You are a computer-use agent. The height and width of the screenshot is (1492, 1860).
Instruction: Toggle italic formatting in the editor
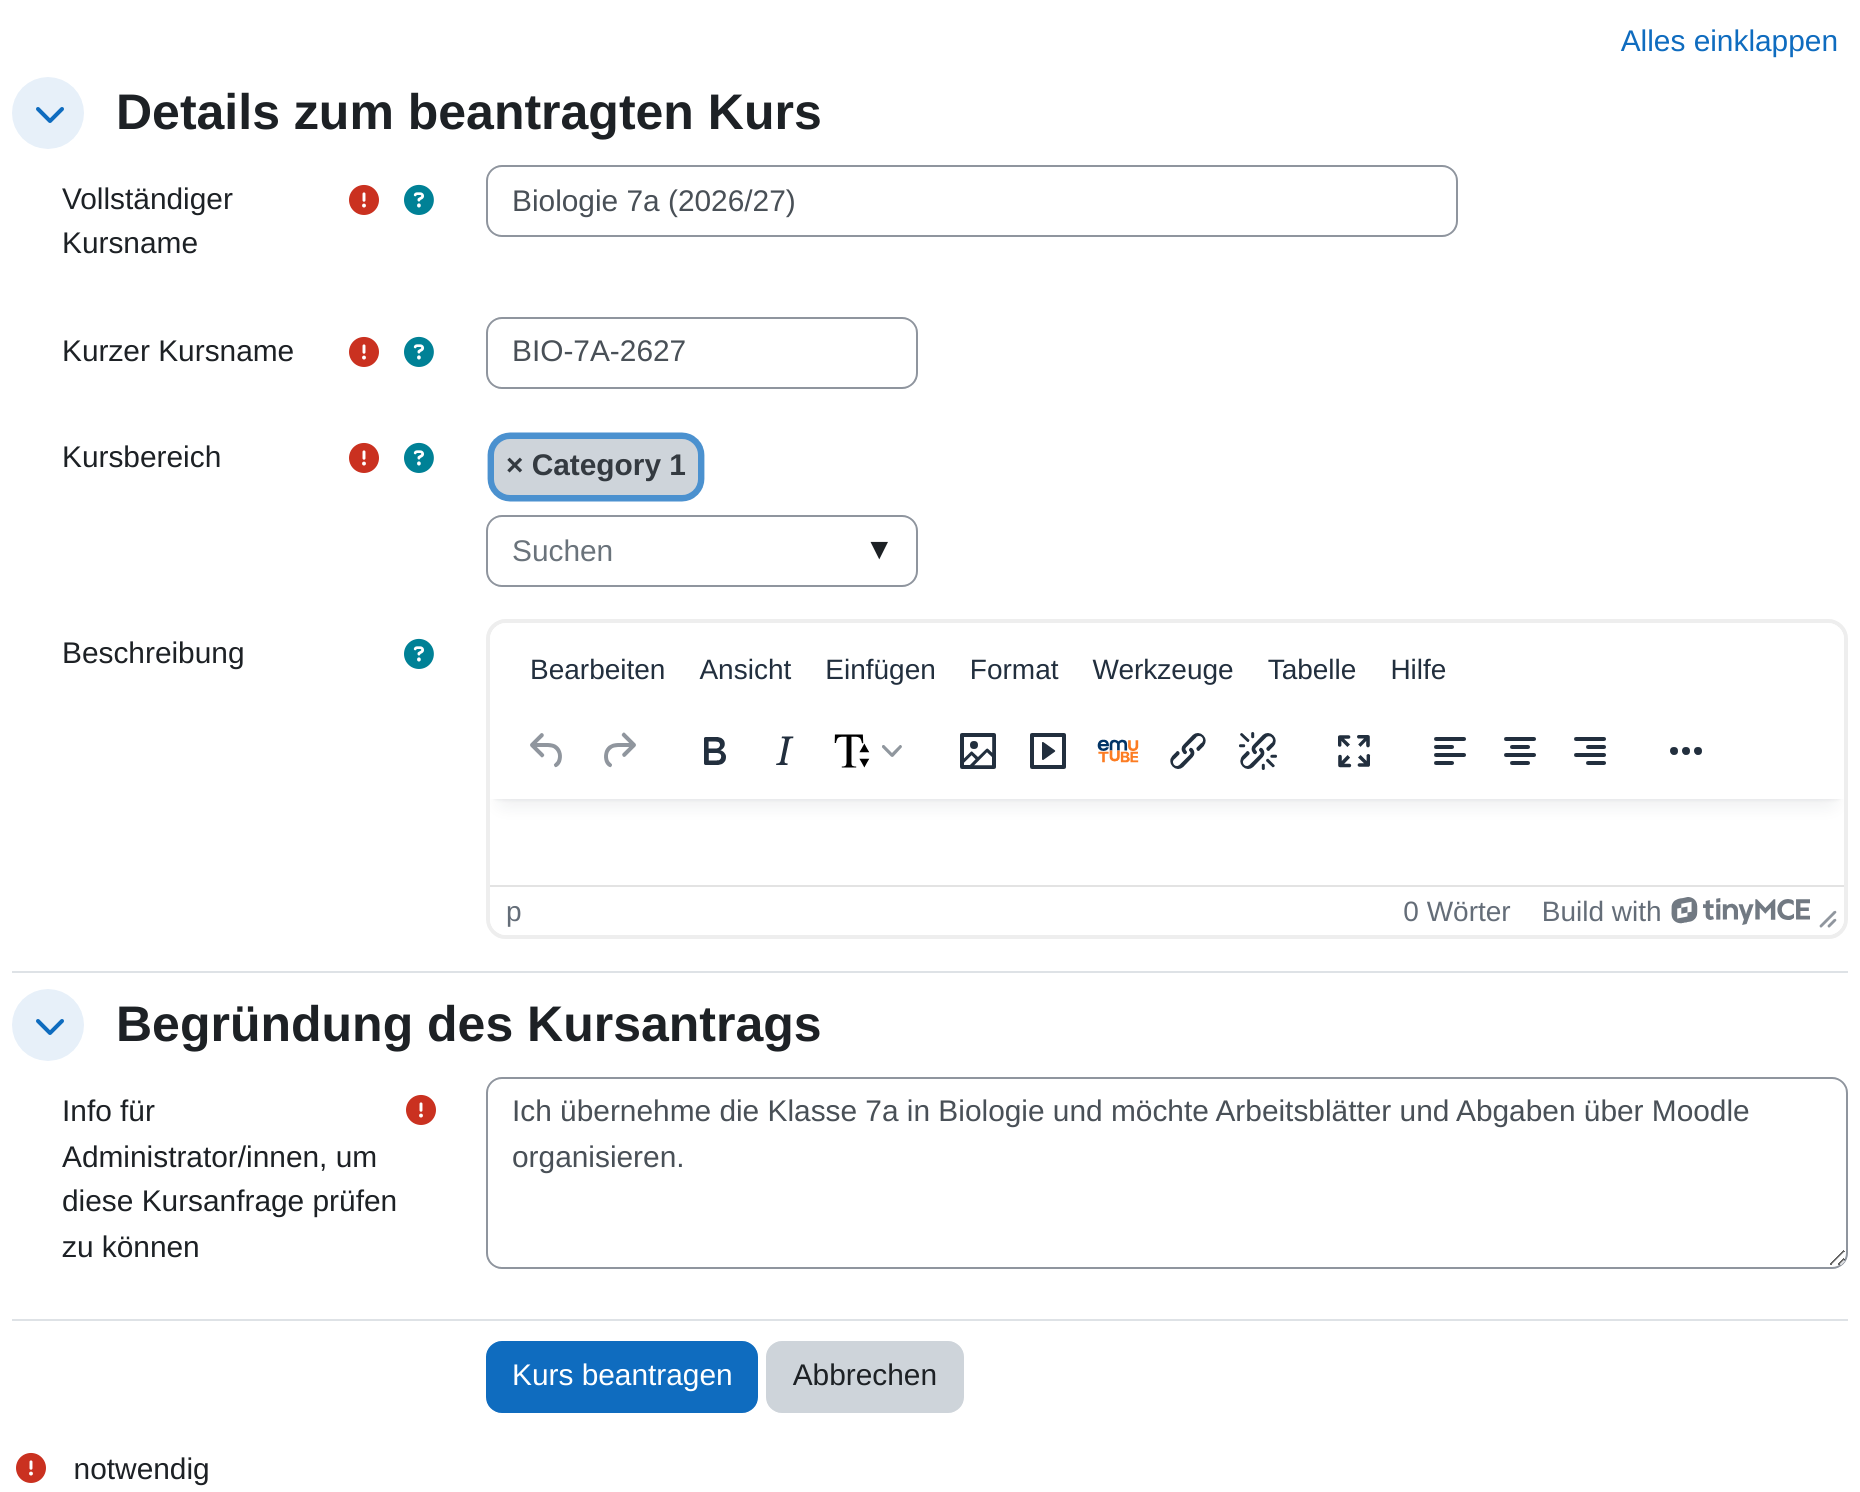coord(784,750)
